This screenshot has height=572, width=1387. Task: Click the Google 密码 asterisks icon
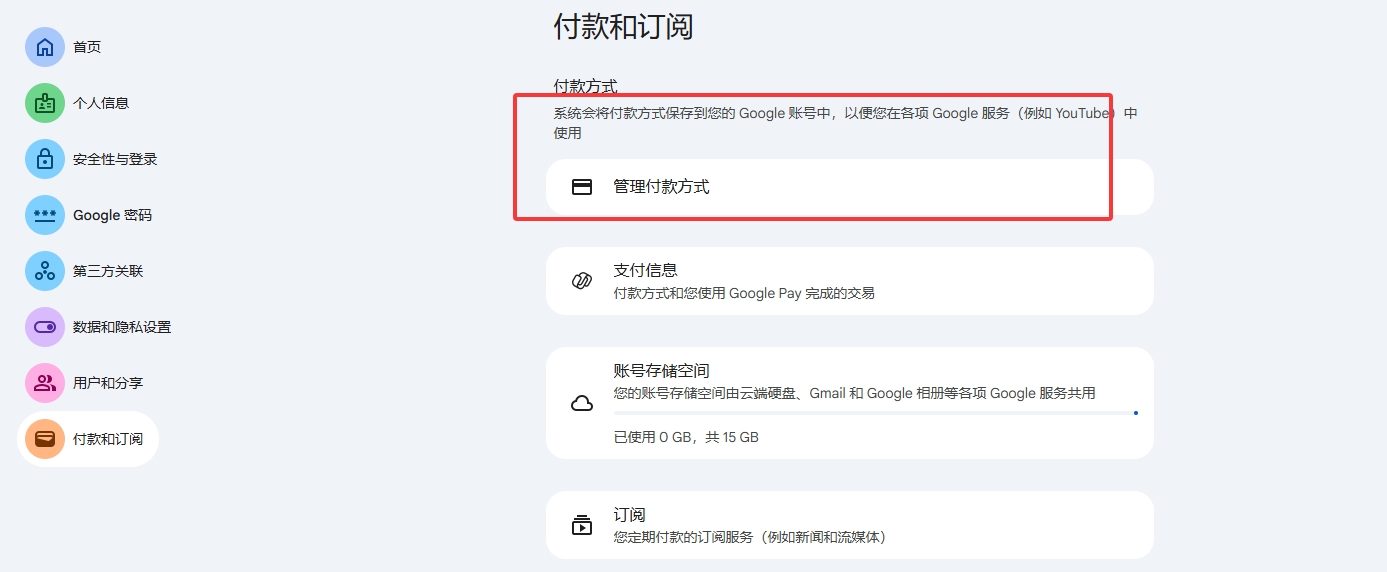point(45,215)
